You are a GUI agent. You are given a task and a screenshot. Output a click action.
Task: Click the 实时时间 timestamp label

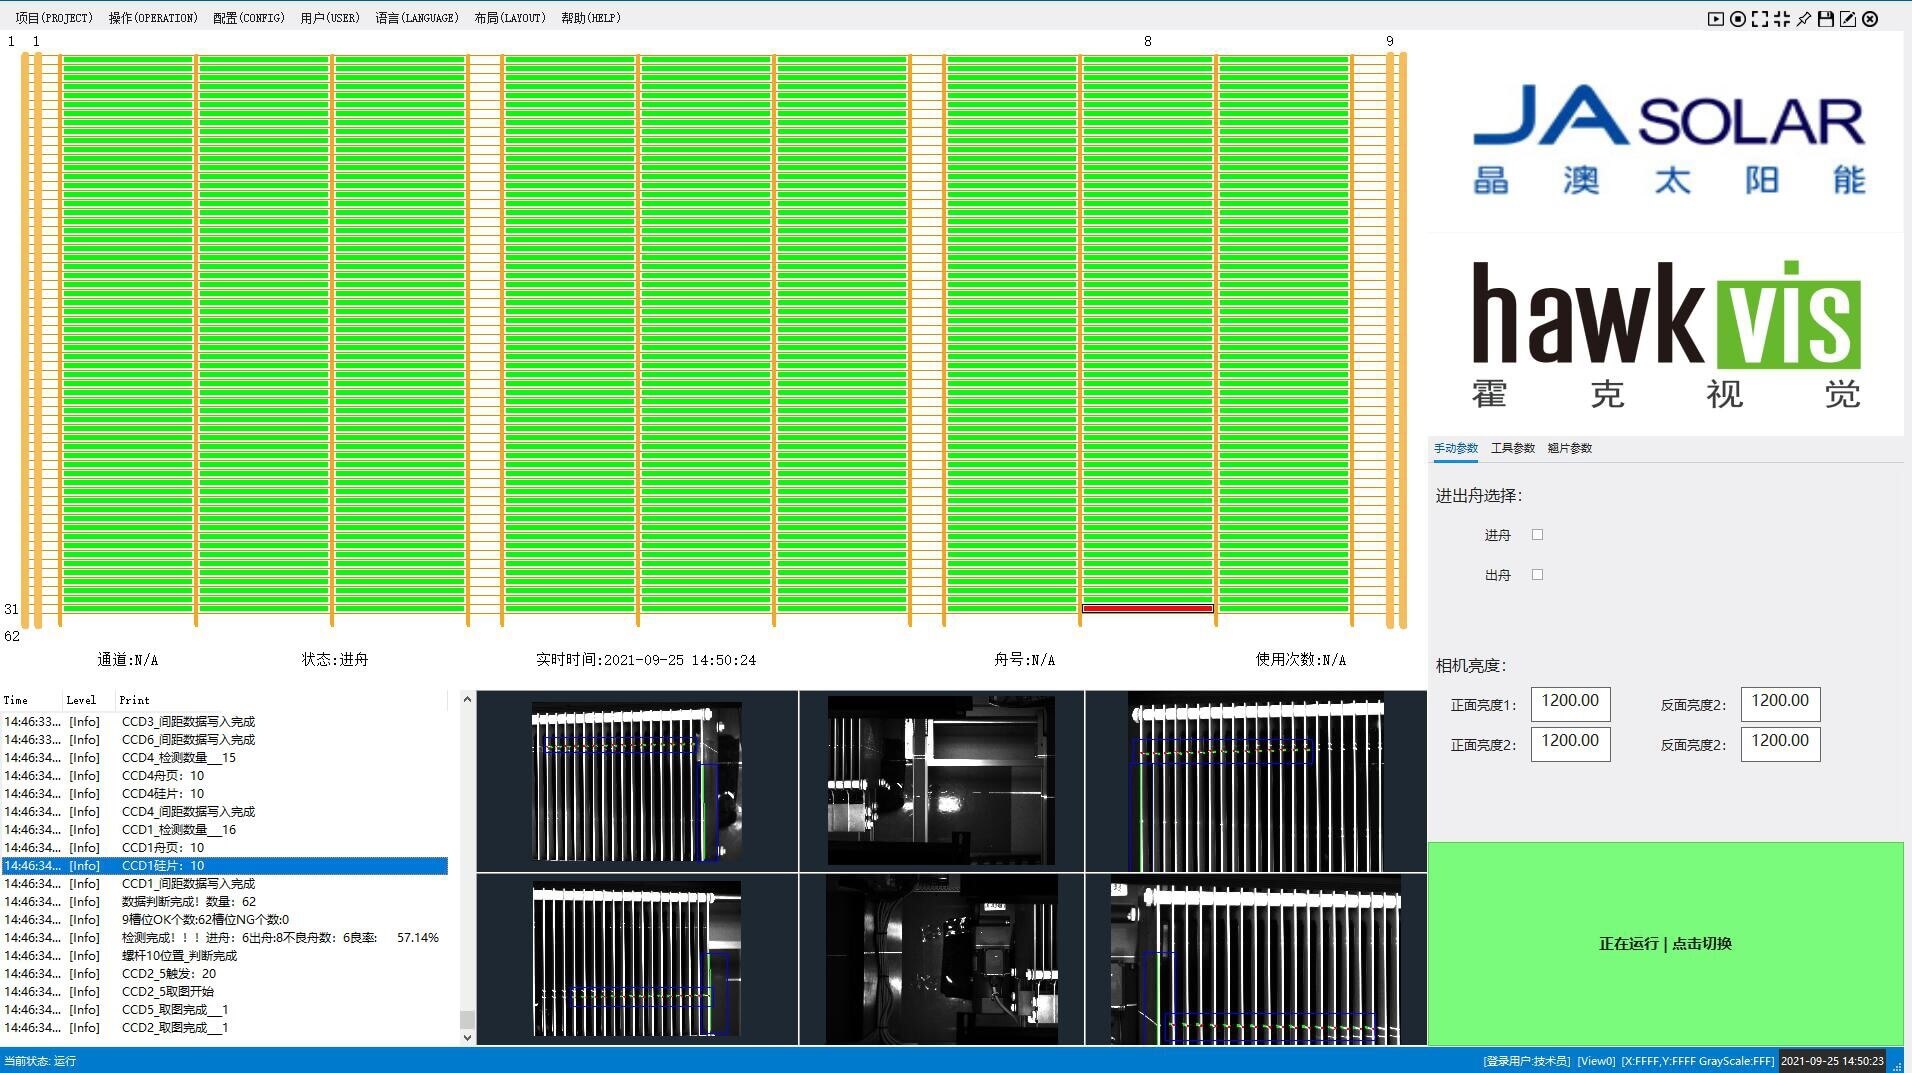tap(646, 660)
